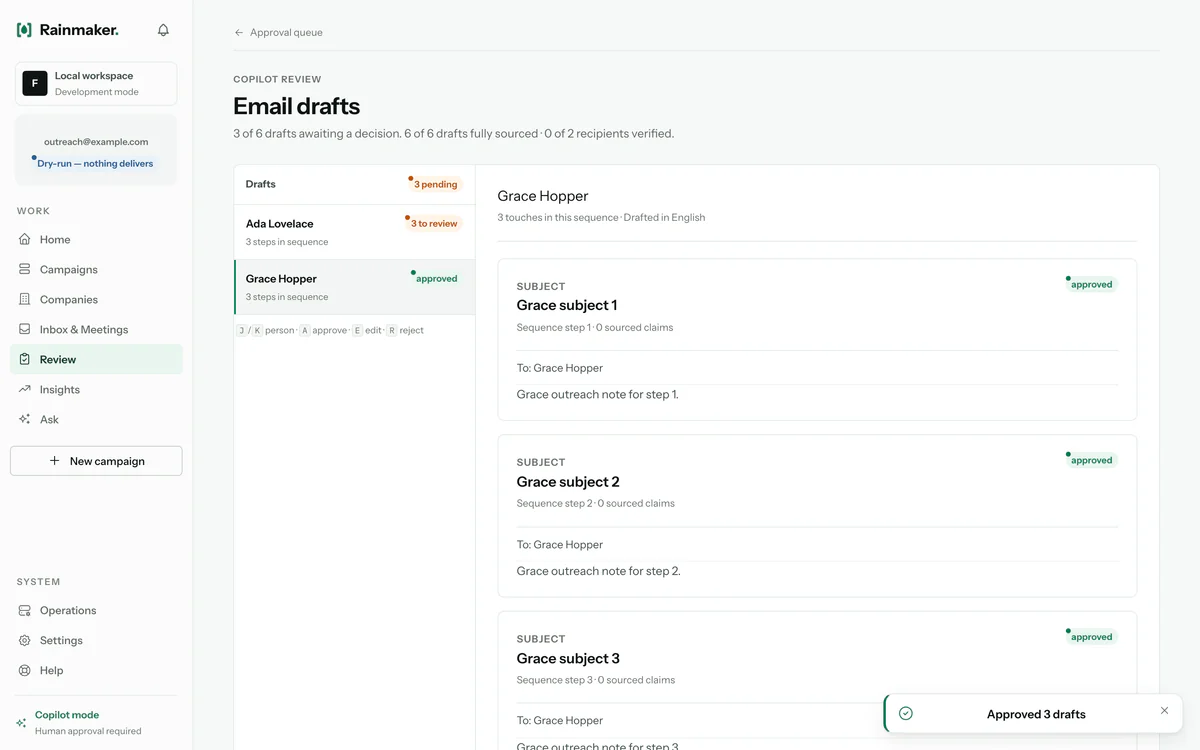Viewport: 1200px width, 750px height.
Task: Open Operations under System
Action: coord(96,610)
